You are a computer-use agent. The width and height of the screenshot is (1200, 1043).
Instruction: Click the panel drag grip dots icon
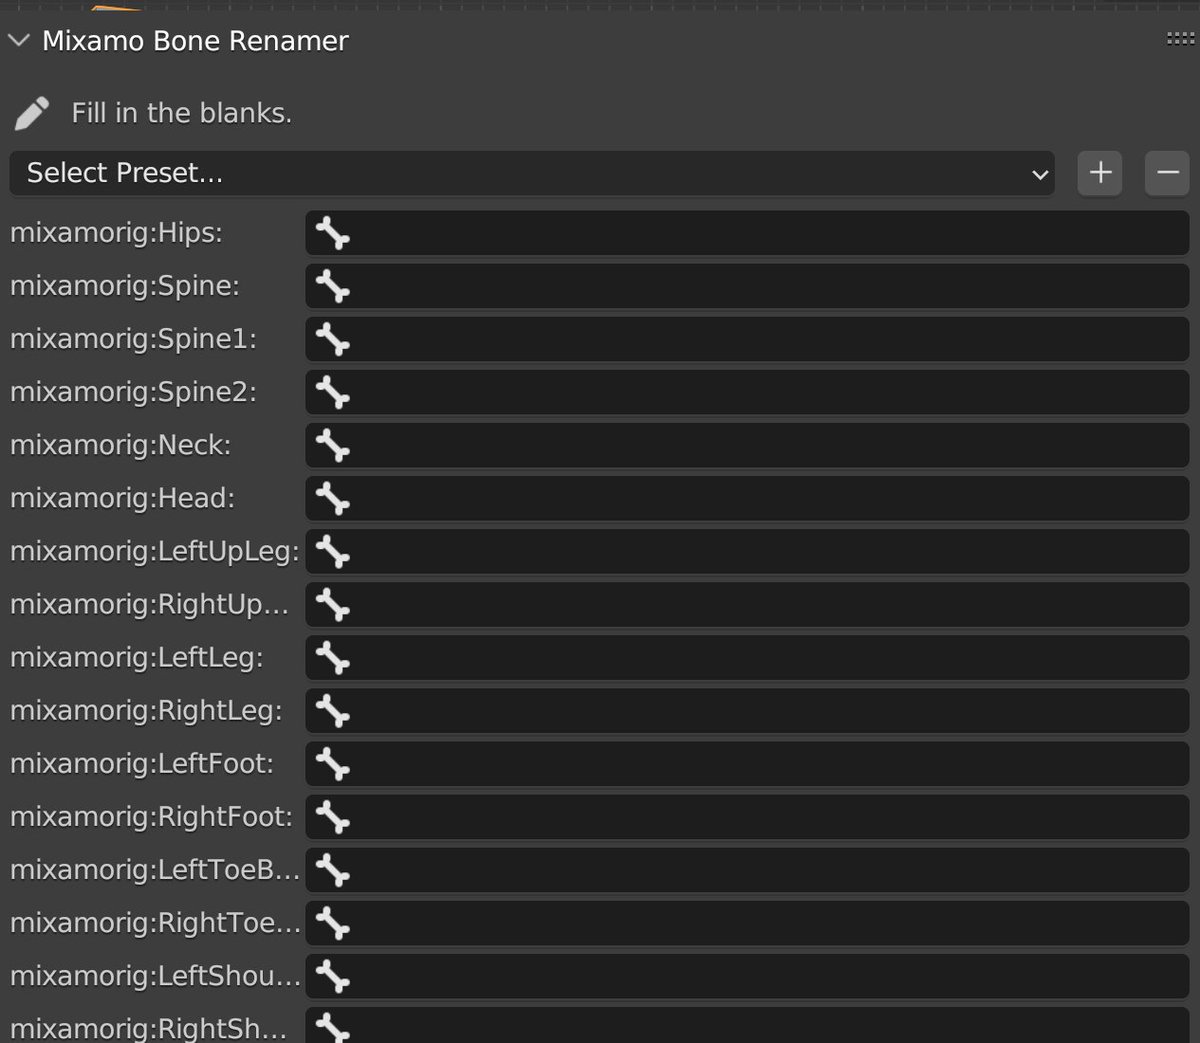point(1180,39)
